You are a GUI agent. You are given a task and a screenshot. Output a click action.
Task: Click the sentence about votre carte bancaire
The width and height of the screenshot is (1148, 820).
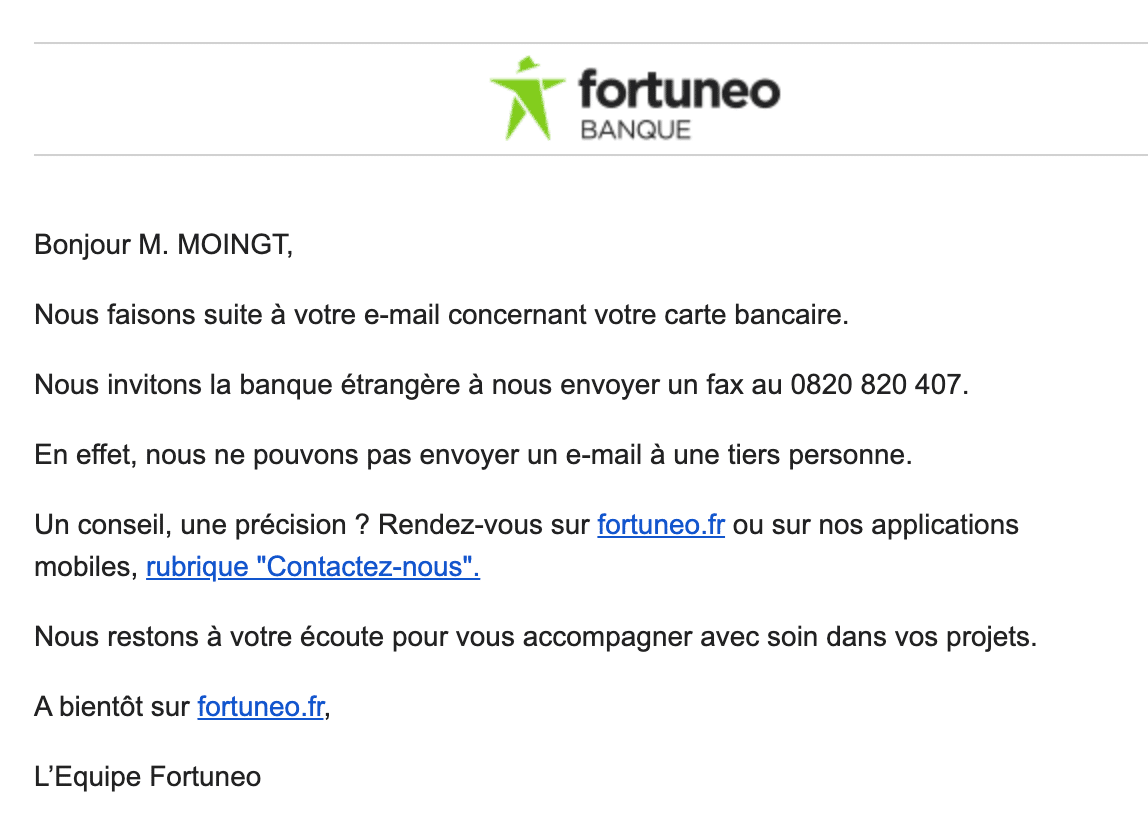[x=441, y=315]
